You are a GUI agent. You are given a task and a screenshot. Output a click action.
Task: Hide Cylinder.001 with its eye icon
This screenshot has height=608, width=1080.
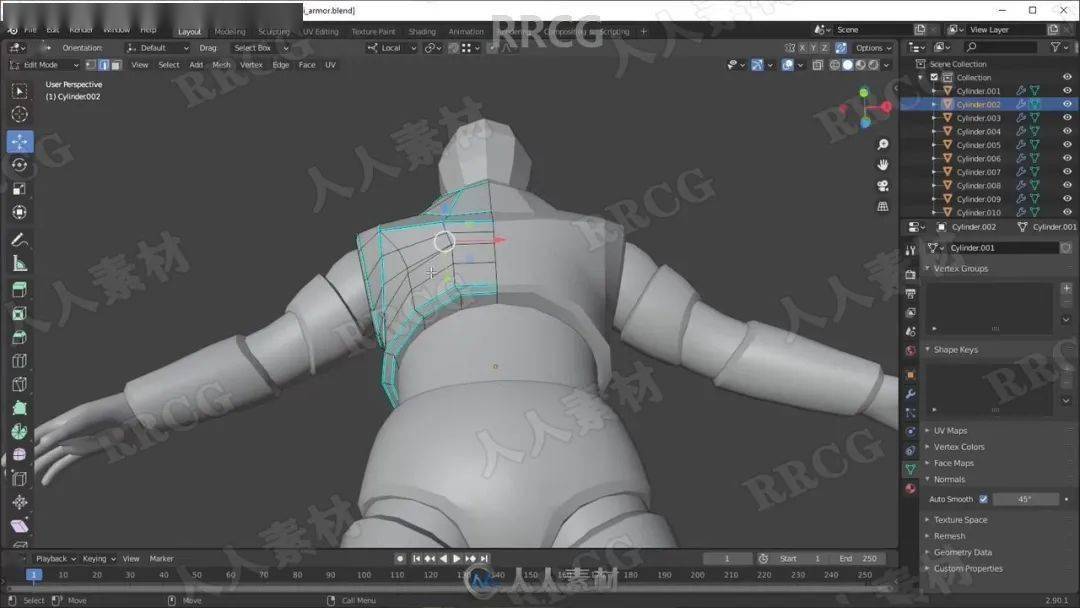pos(1067,91)
